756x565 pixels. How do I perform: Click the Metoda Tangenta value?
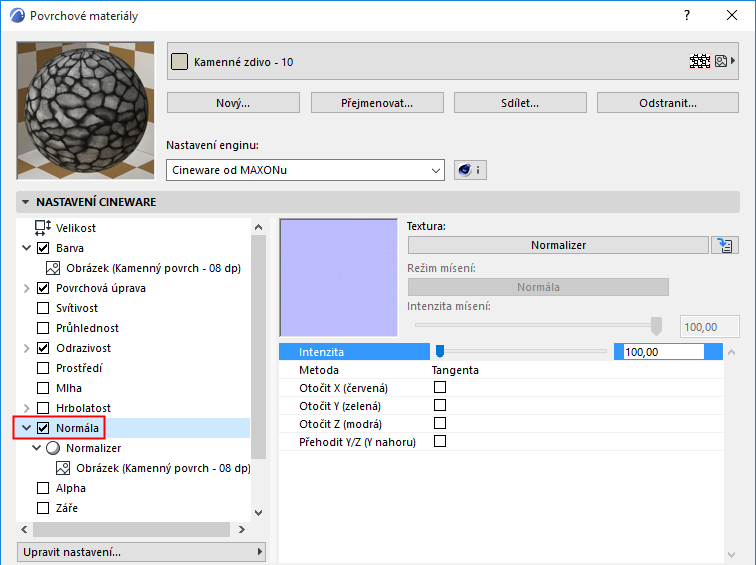pyautogui.click(x=455, y=370)
